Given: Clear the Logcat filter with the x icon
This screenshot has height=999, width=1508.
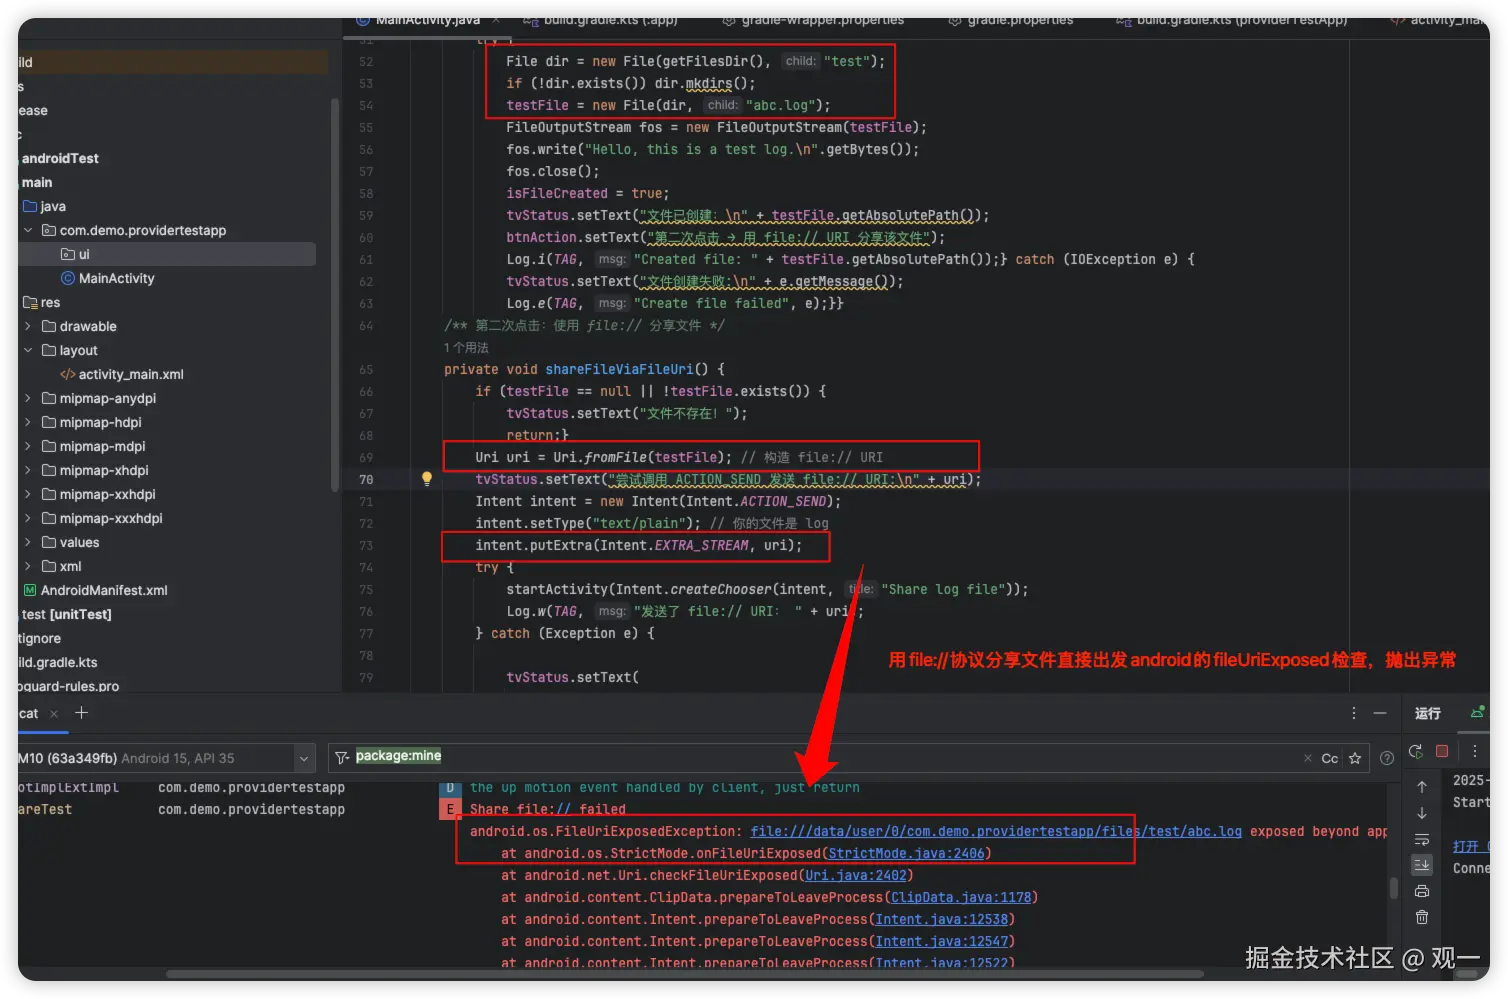Looking at the screenshot, I should tap(1307, 758).
